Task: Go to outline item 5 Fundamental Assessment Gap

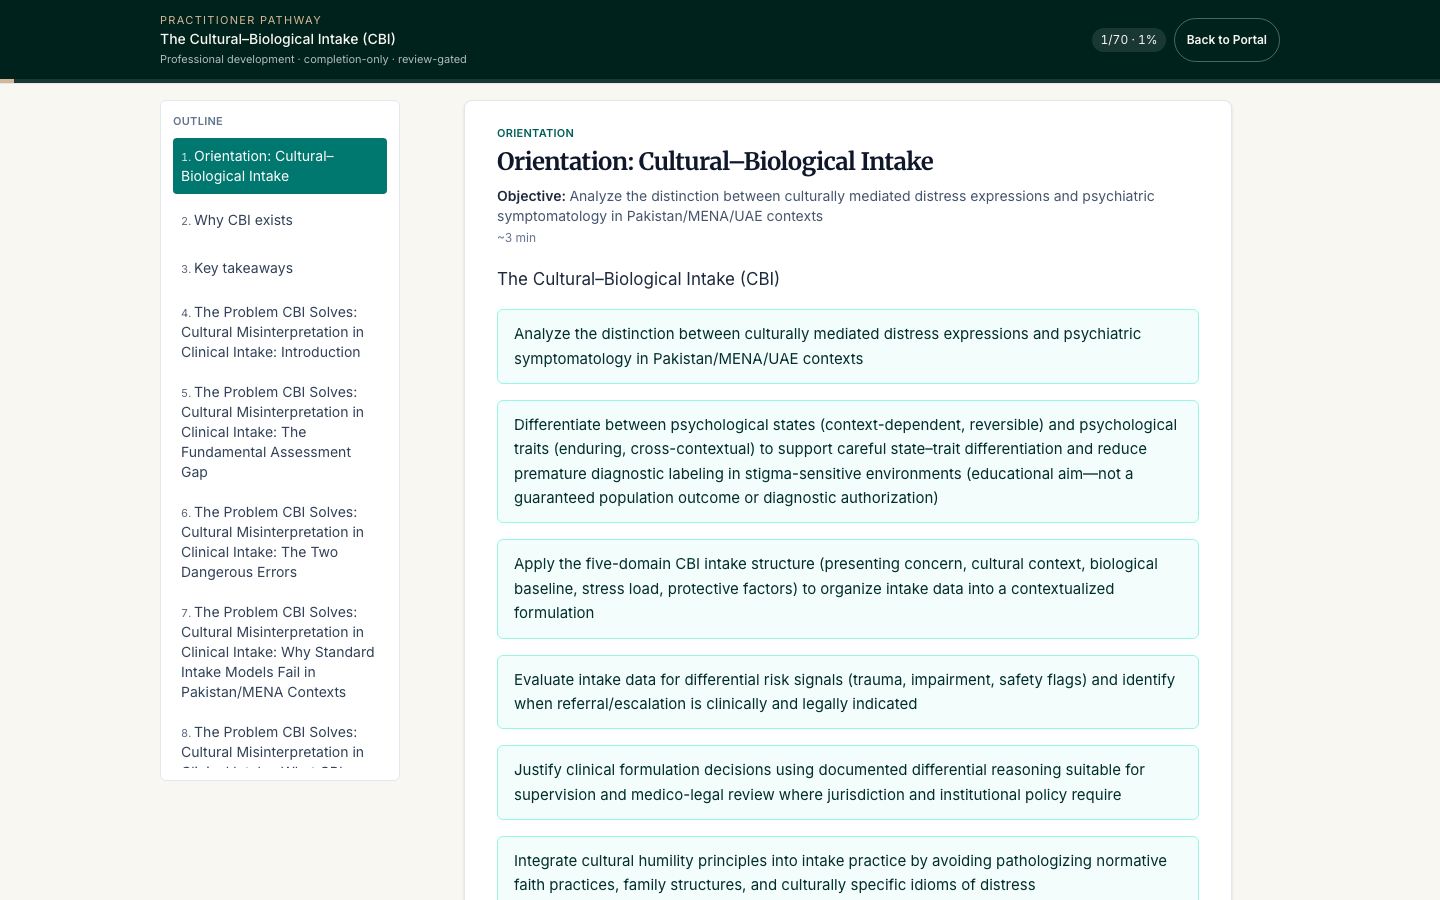Action: [x=280, y=432]
